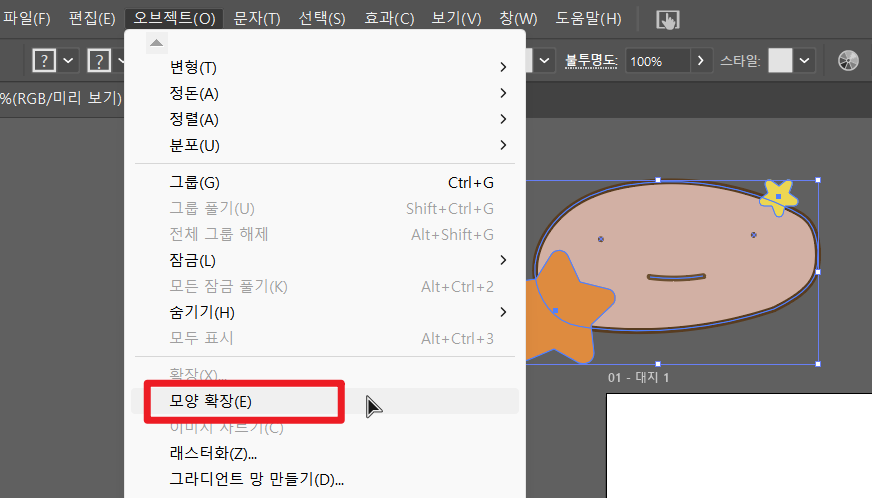Screen dimensions: 872x498
Task: Select the artboard label 01 - 대지 1
Action: (x=638, y=378)
